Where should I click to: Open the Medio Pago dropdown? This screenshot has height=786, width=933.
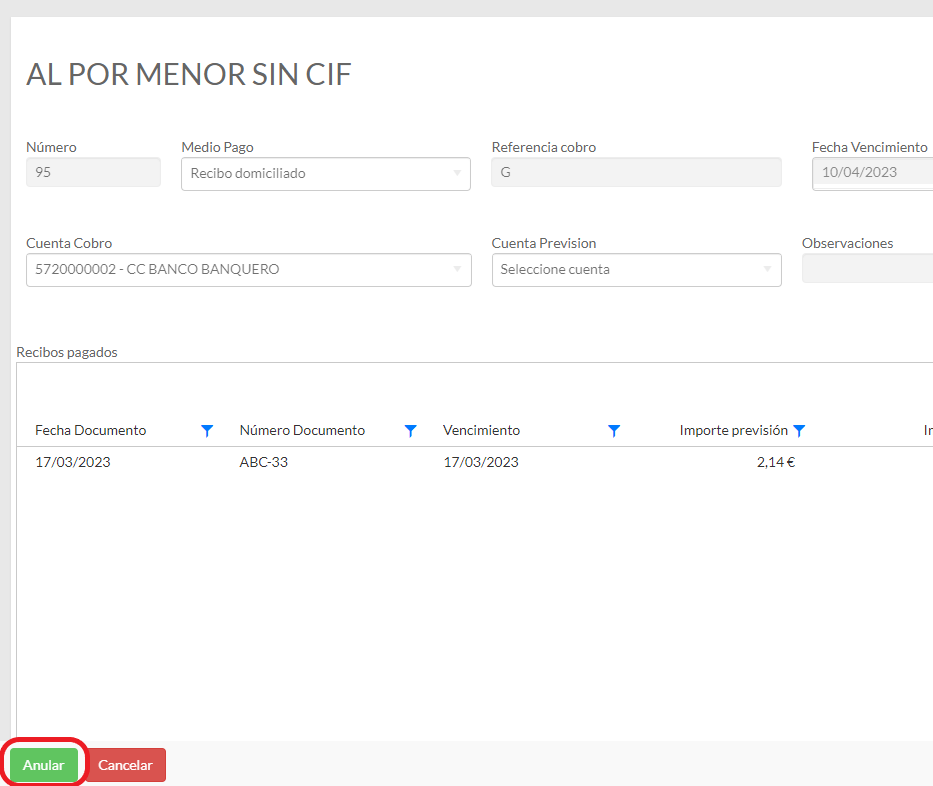click(325, 174)
